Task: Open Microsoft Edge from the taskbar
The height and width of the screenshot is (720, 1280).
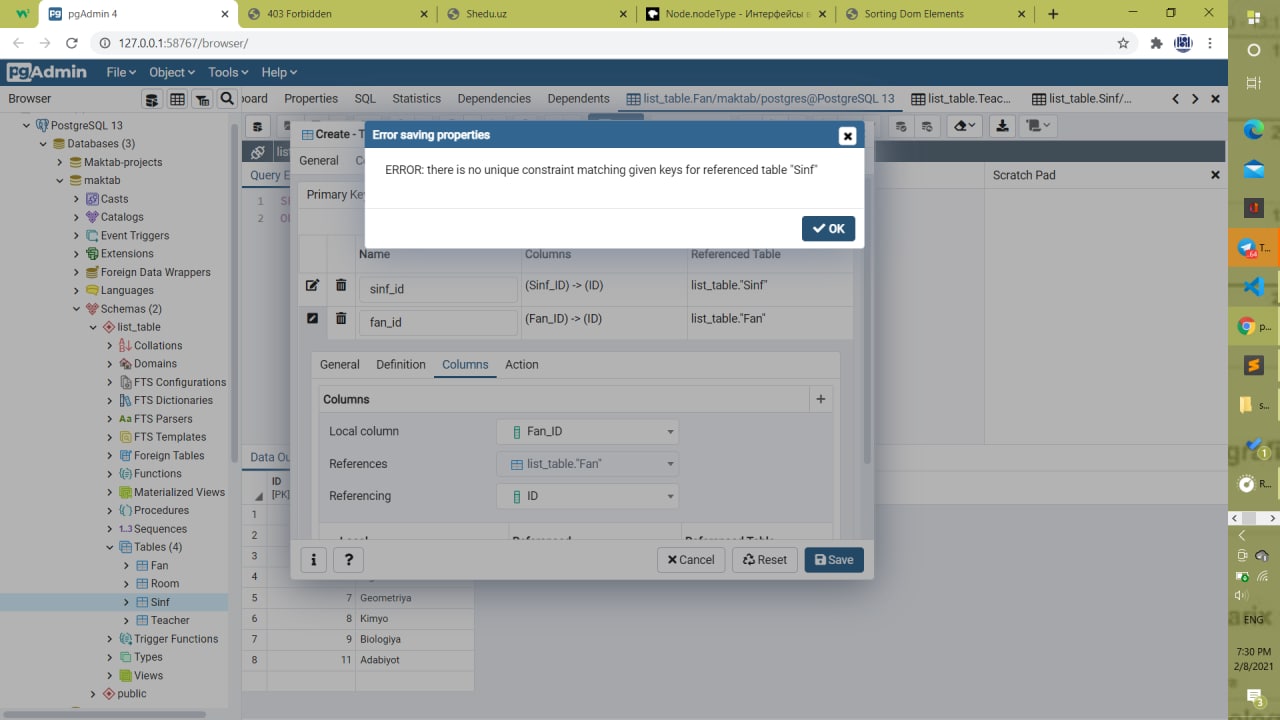Action: (1253, 129)
